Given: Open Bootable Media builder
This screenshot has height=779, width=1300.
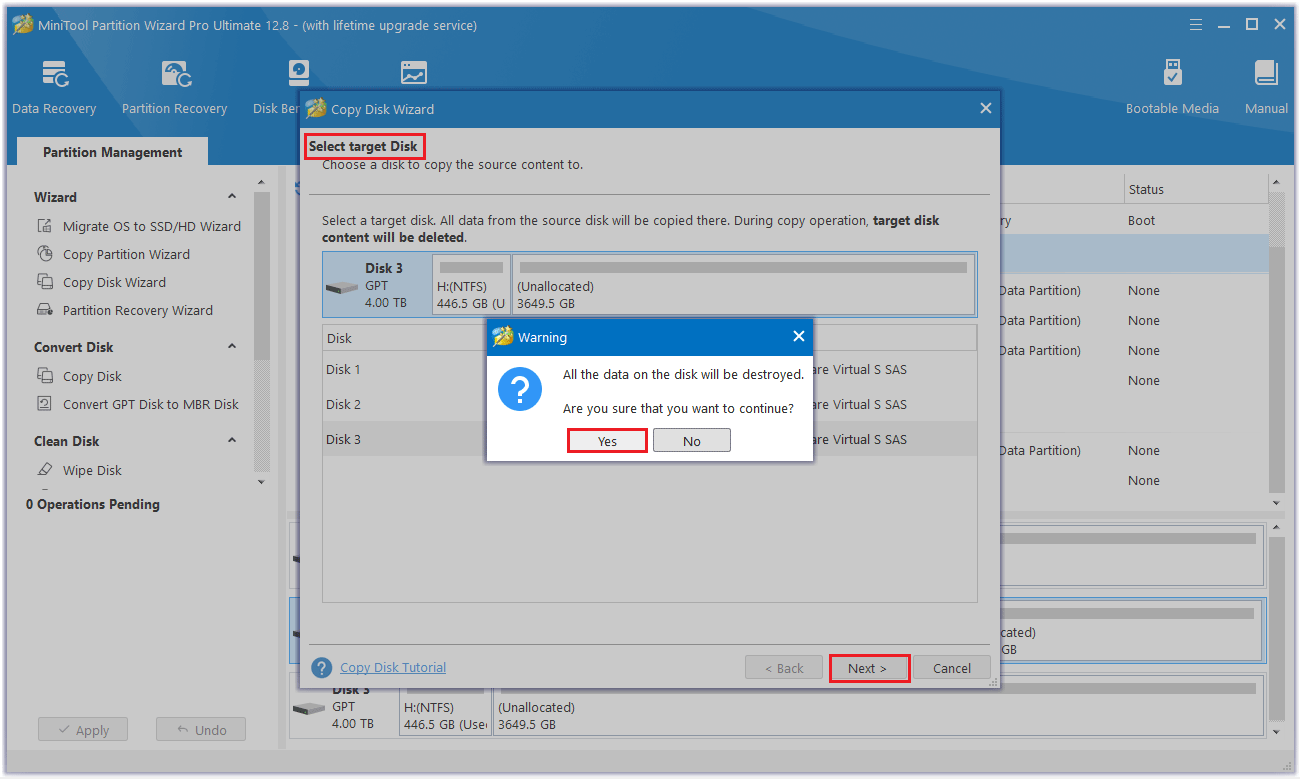Looking at the screenshot, I should [x=1172, y=88].
